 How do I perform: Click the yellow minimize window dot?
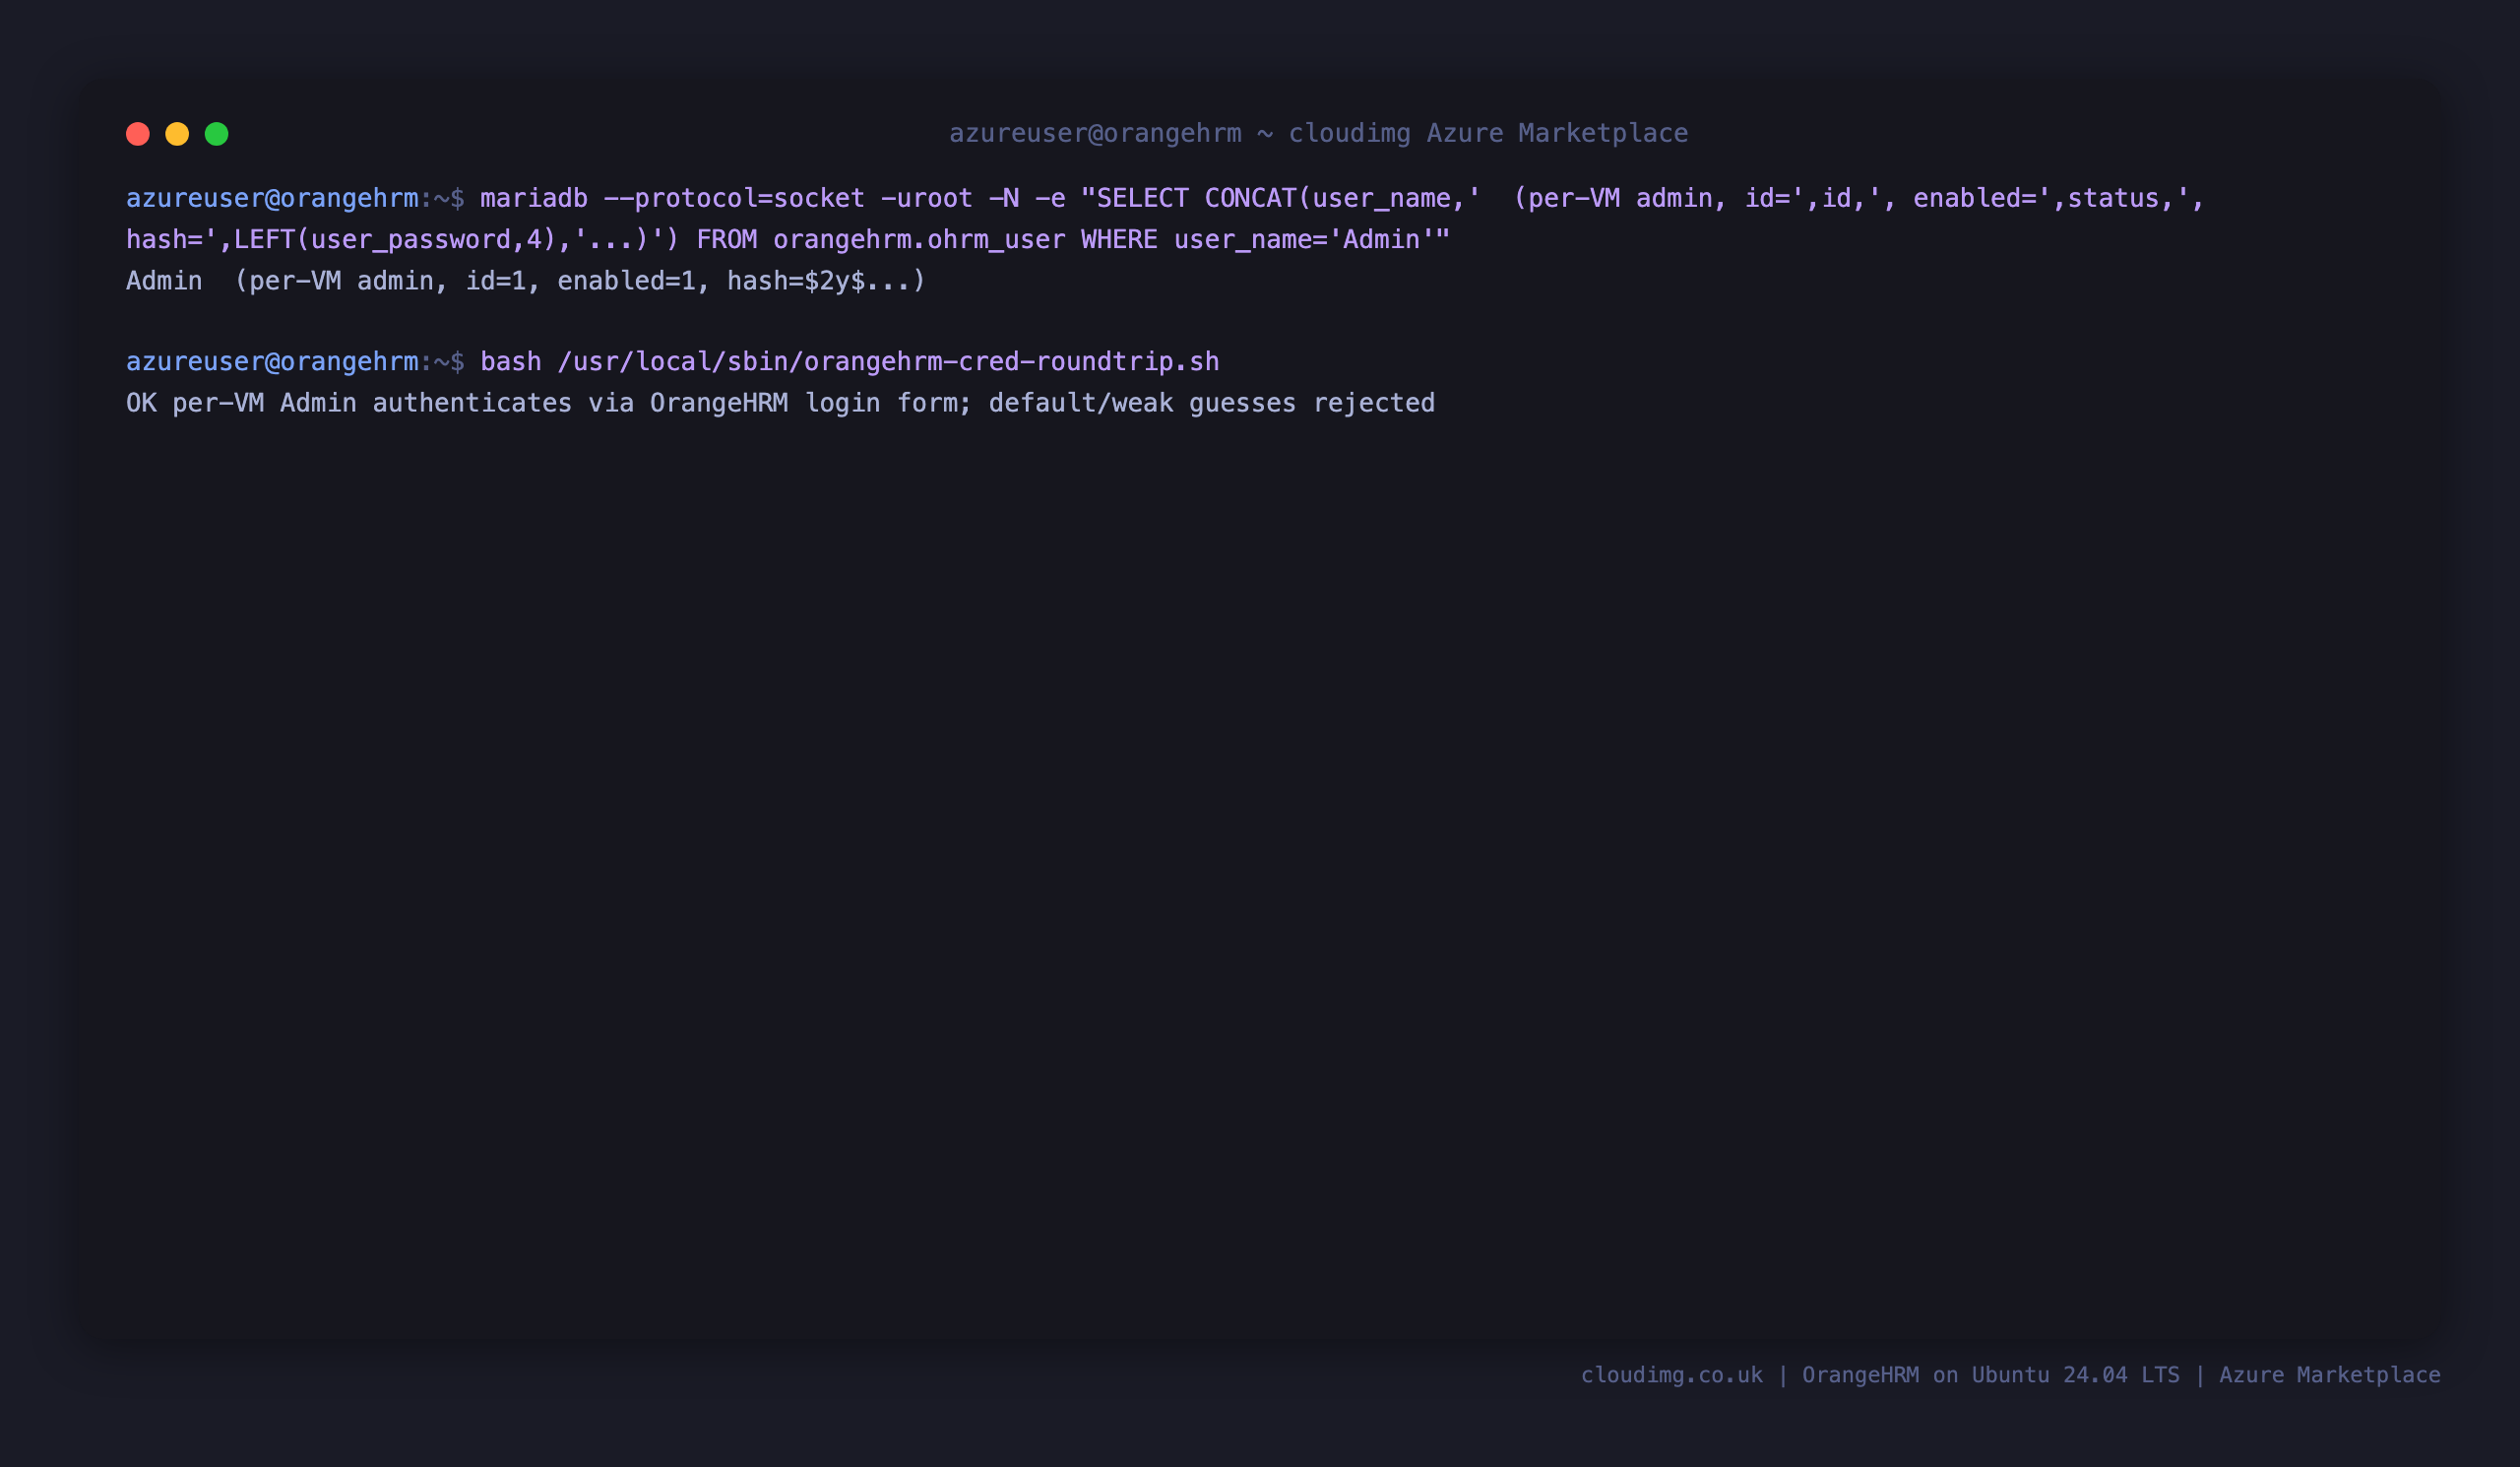click(x=177, y=134)
